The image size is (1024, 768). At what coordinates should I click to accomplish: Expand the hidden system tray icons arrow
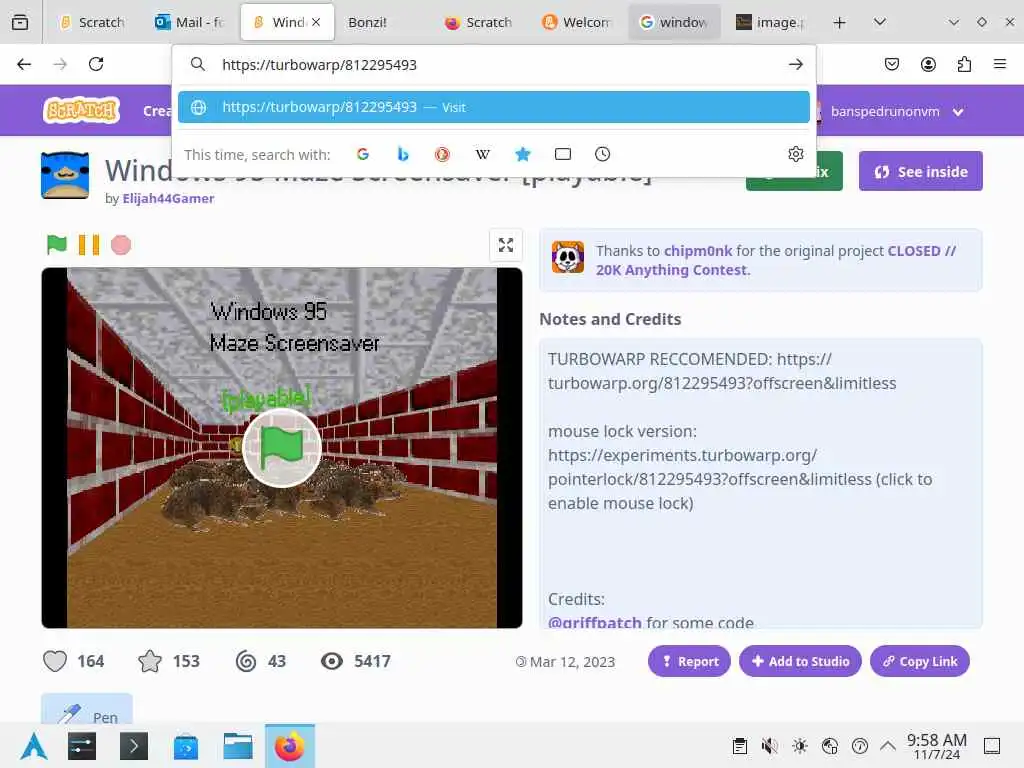(888, 746)
